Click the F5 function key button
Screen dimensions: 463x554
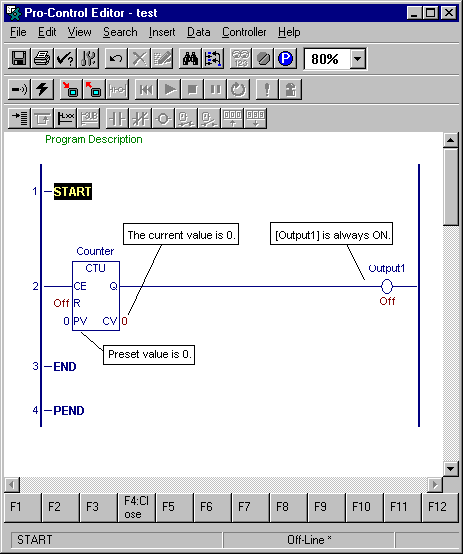click(x=175, y=507)
